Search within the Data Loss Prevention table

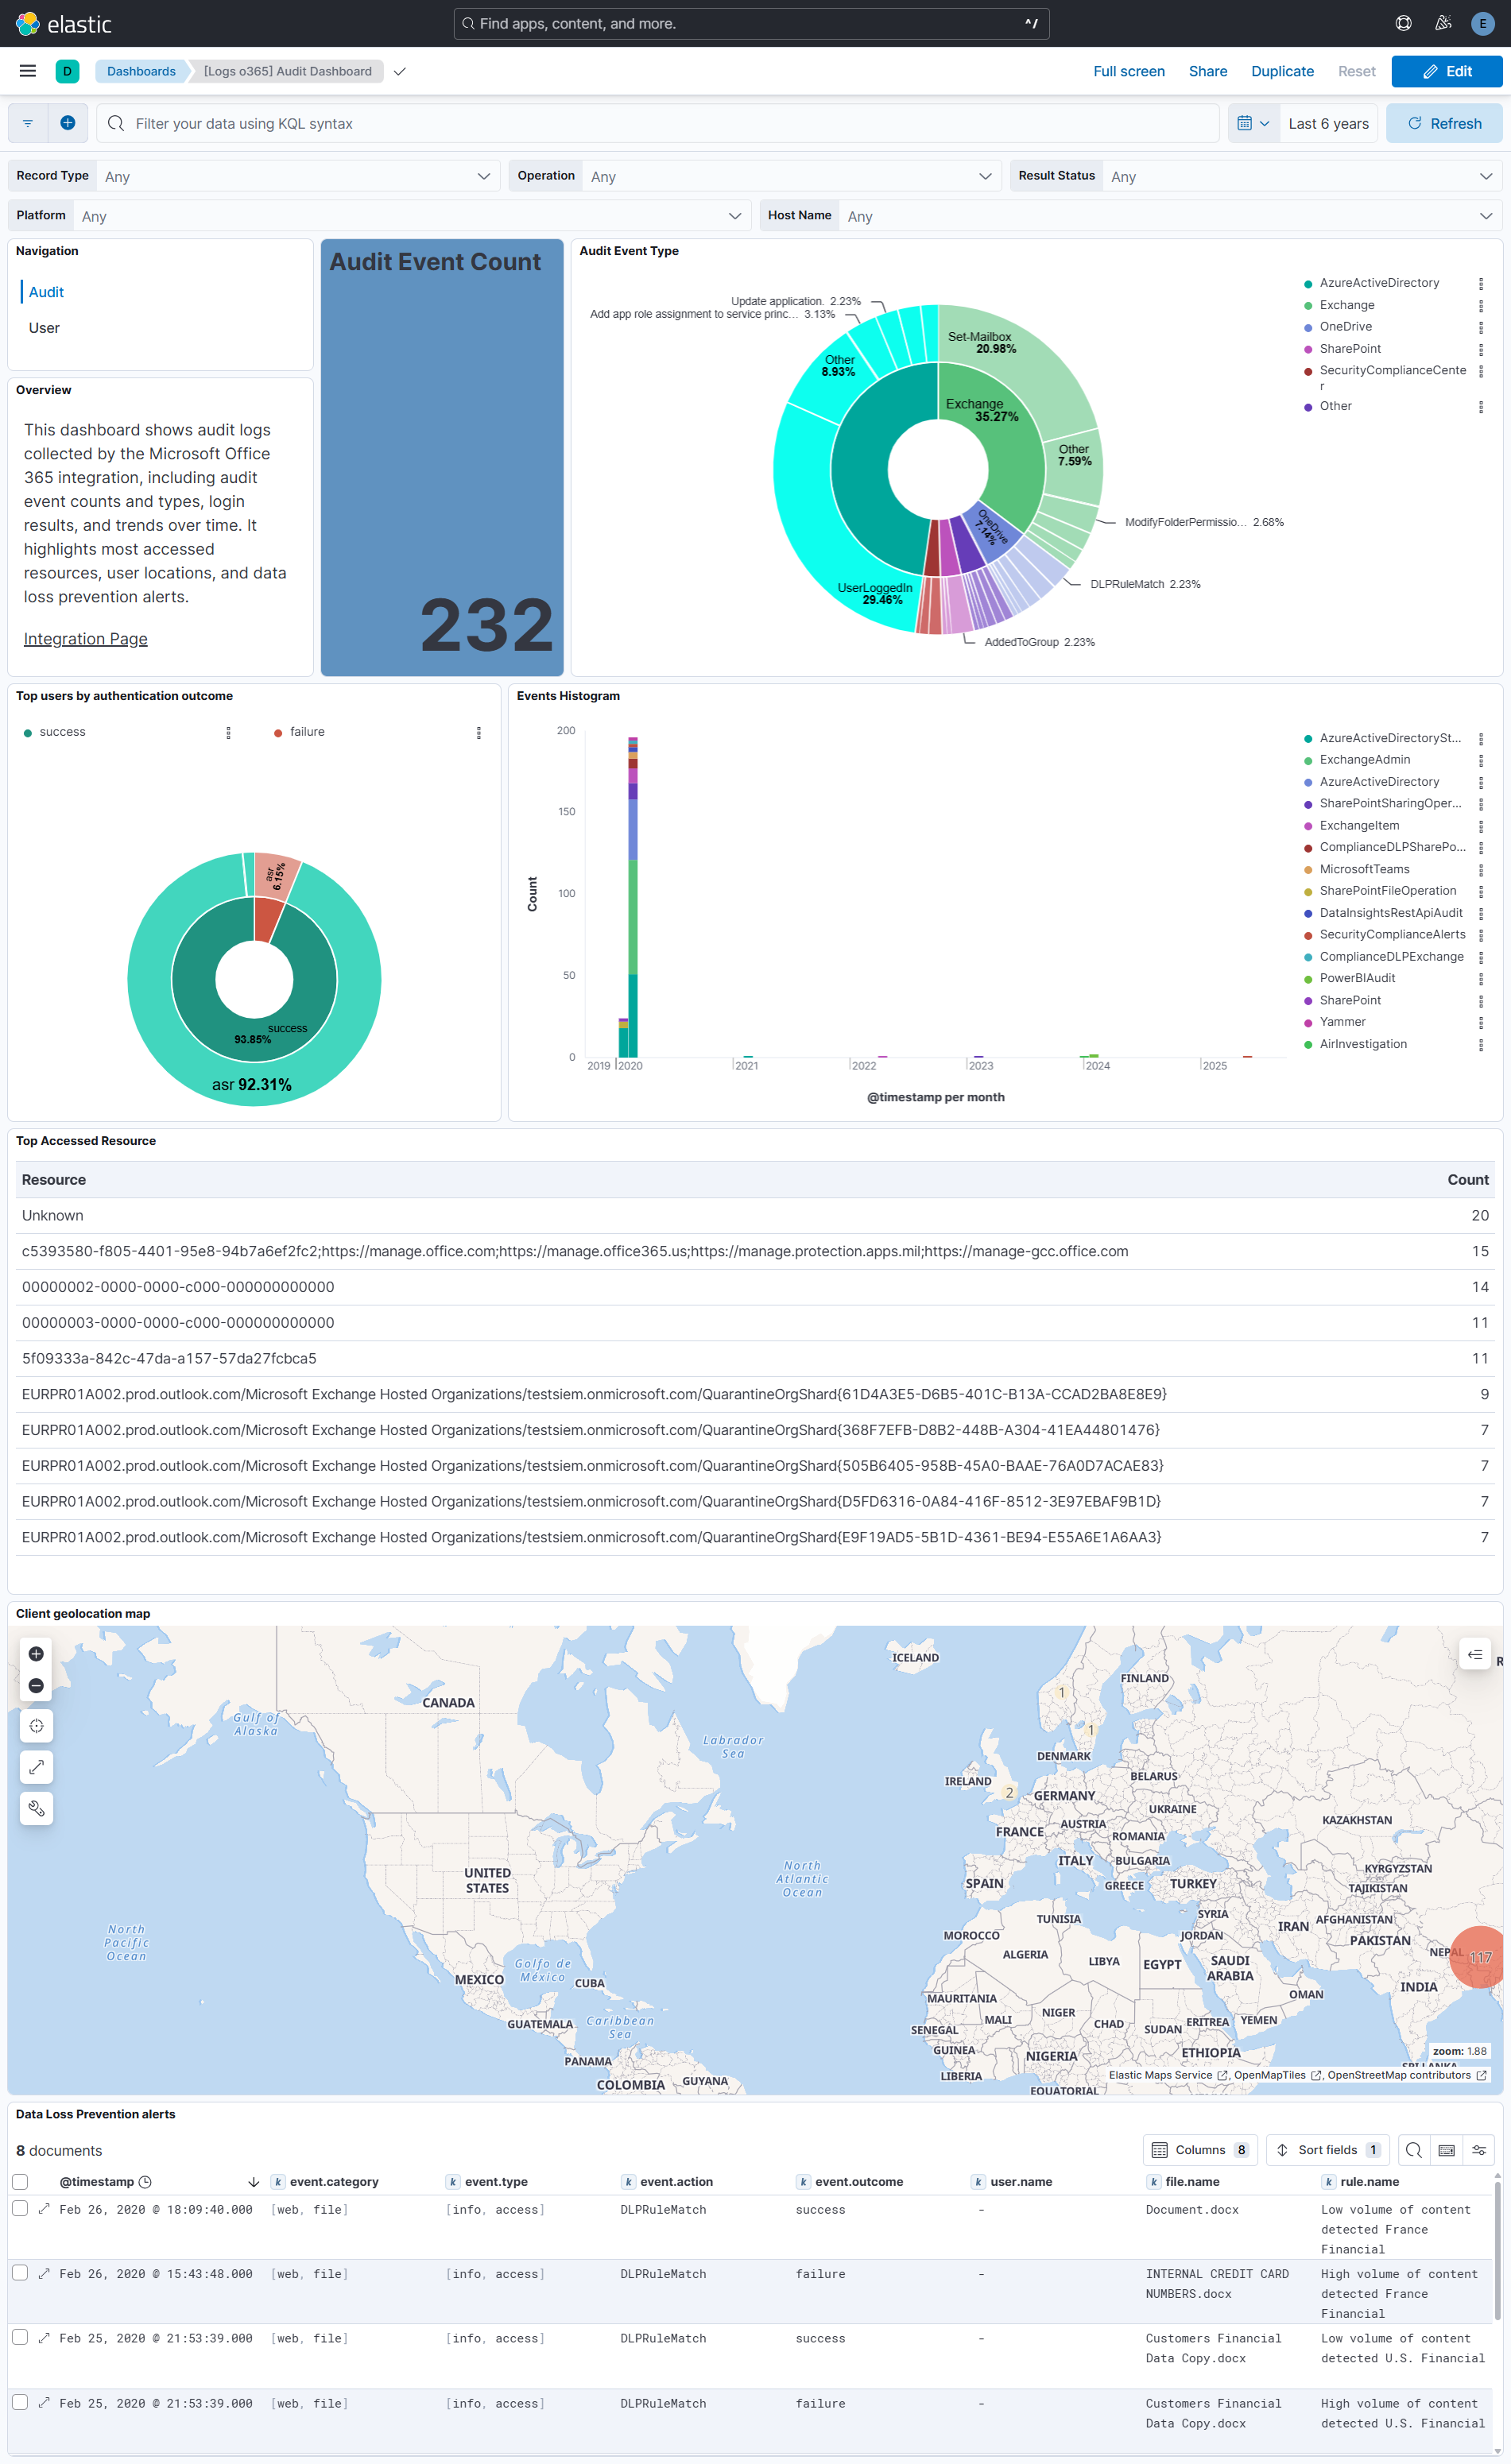pos(1413,2150)
